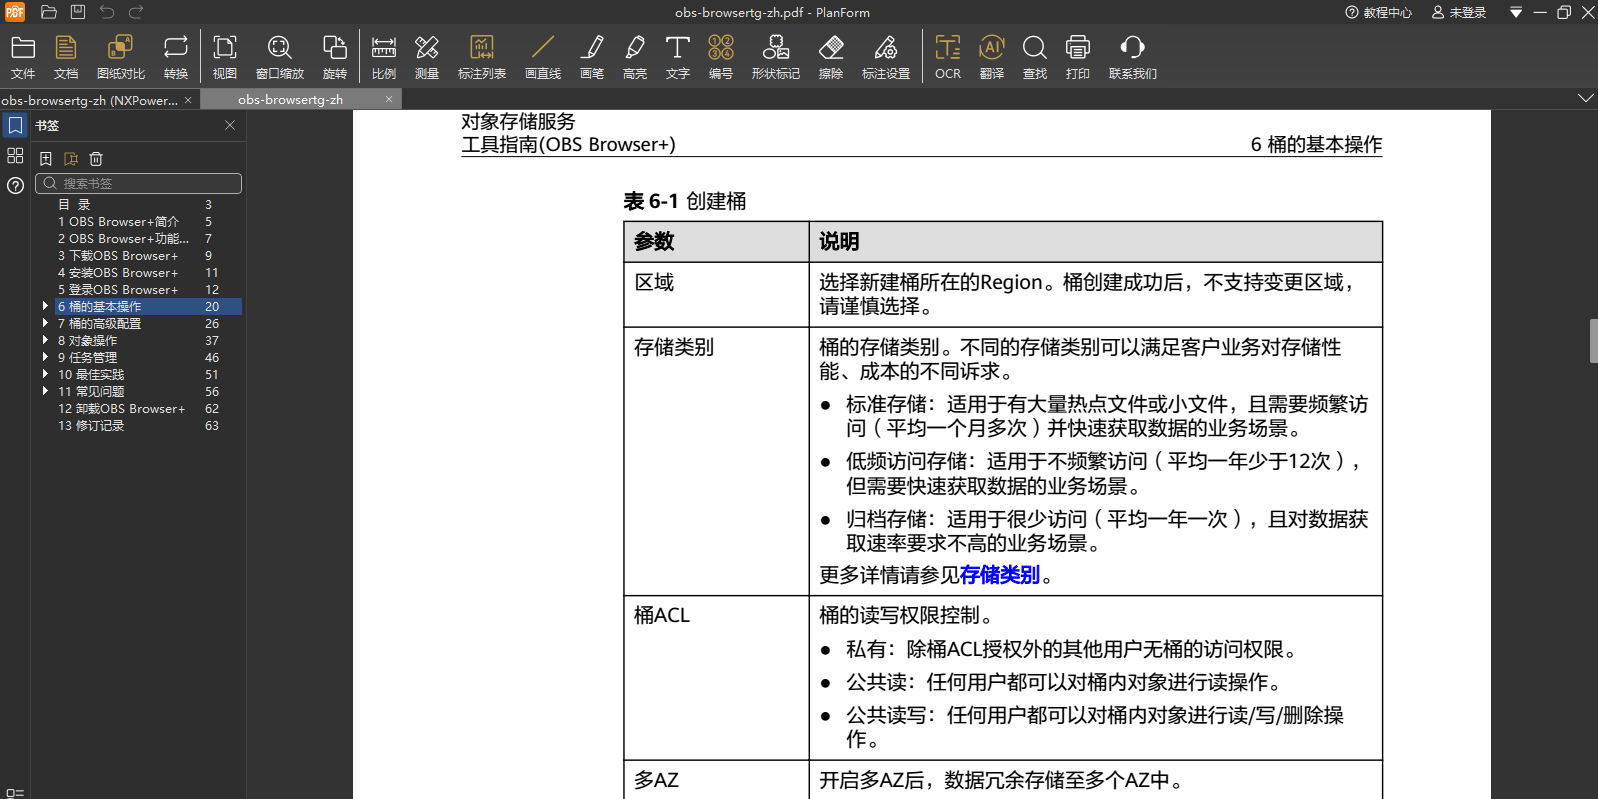Follow the 存储类别 hyperlink in document

click(999, 575)
